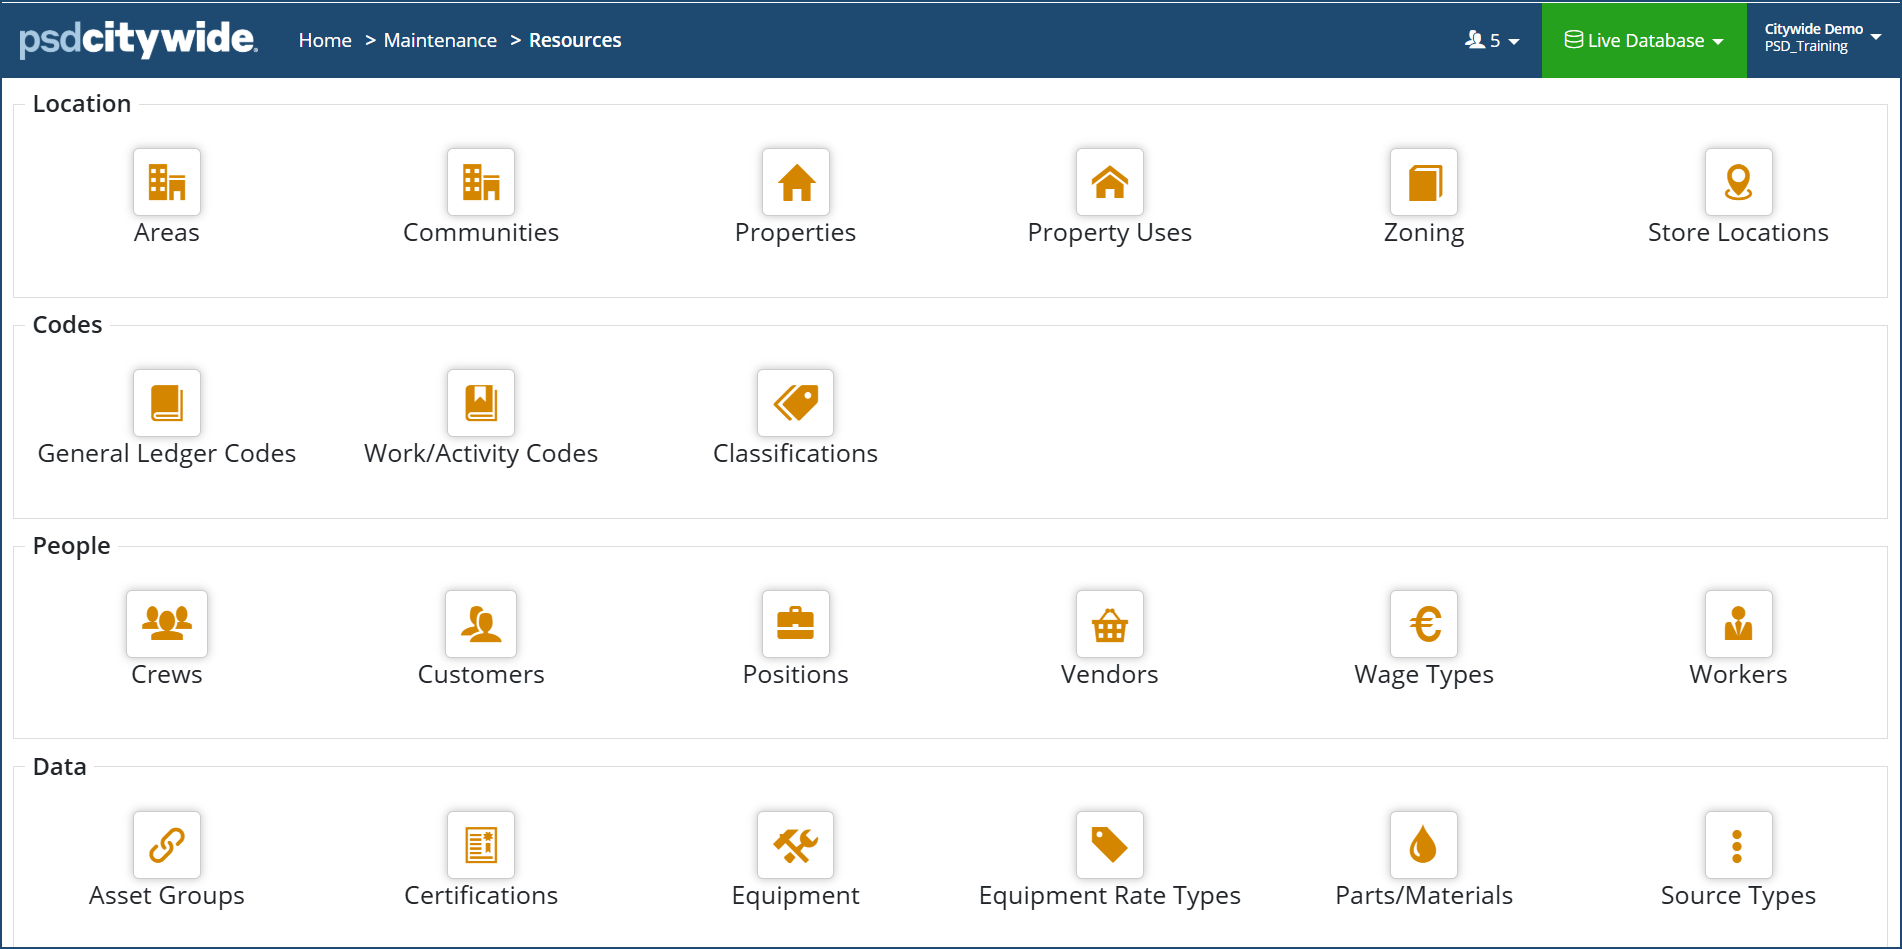The height and width of the screenshot is (949, 1902).
Task: Click the psdcitywide logo
Action: click(x=139, y=39)
